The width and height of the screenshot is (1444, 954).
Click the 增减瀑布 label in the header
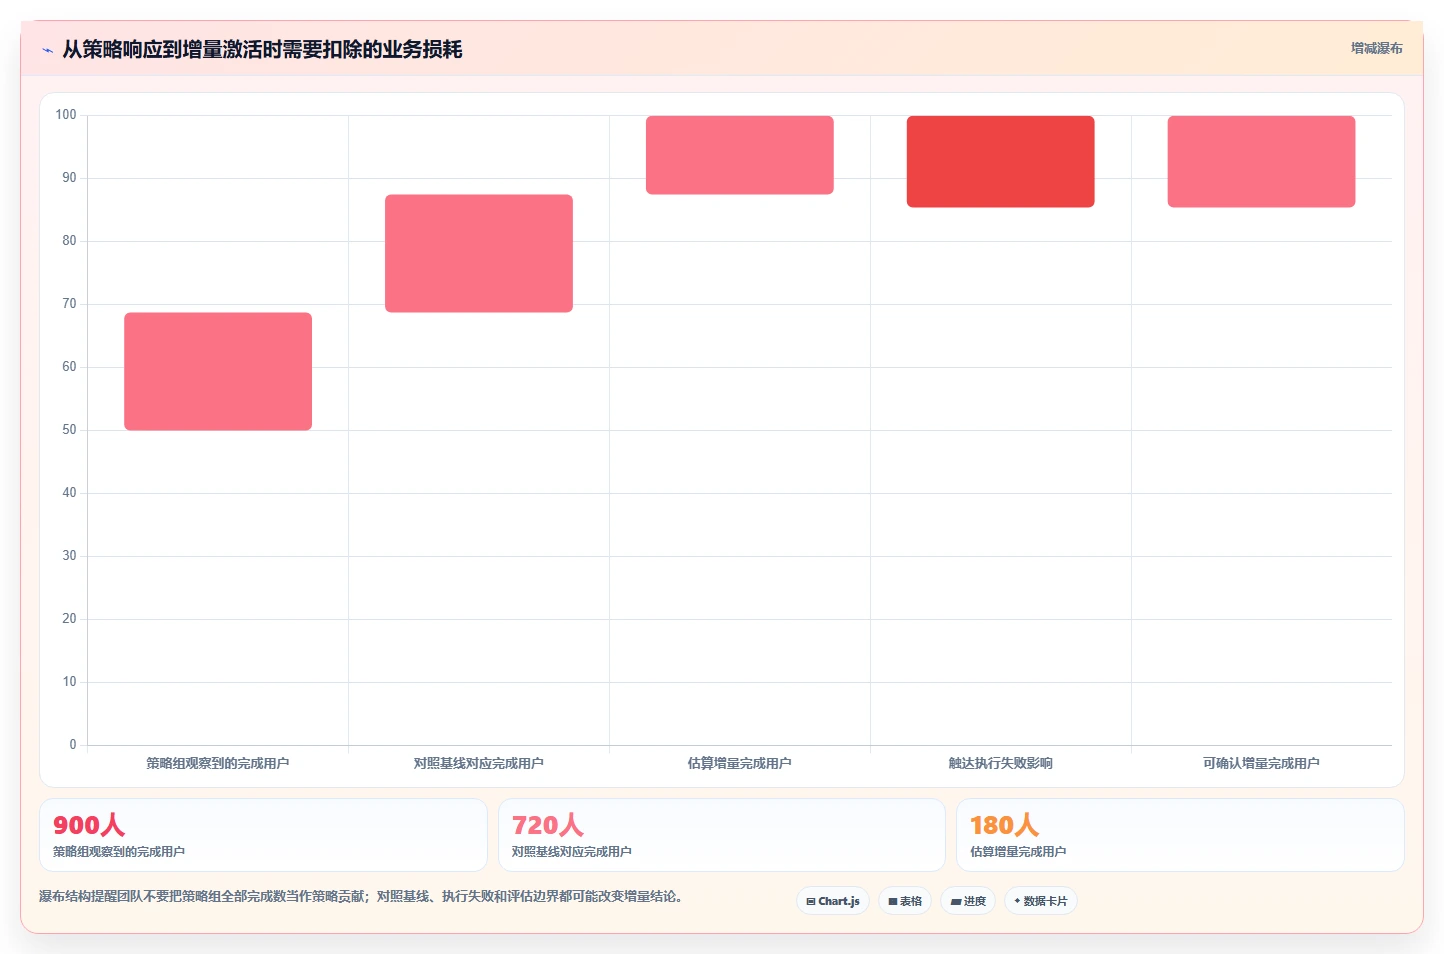[x=1376, y=48]
